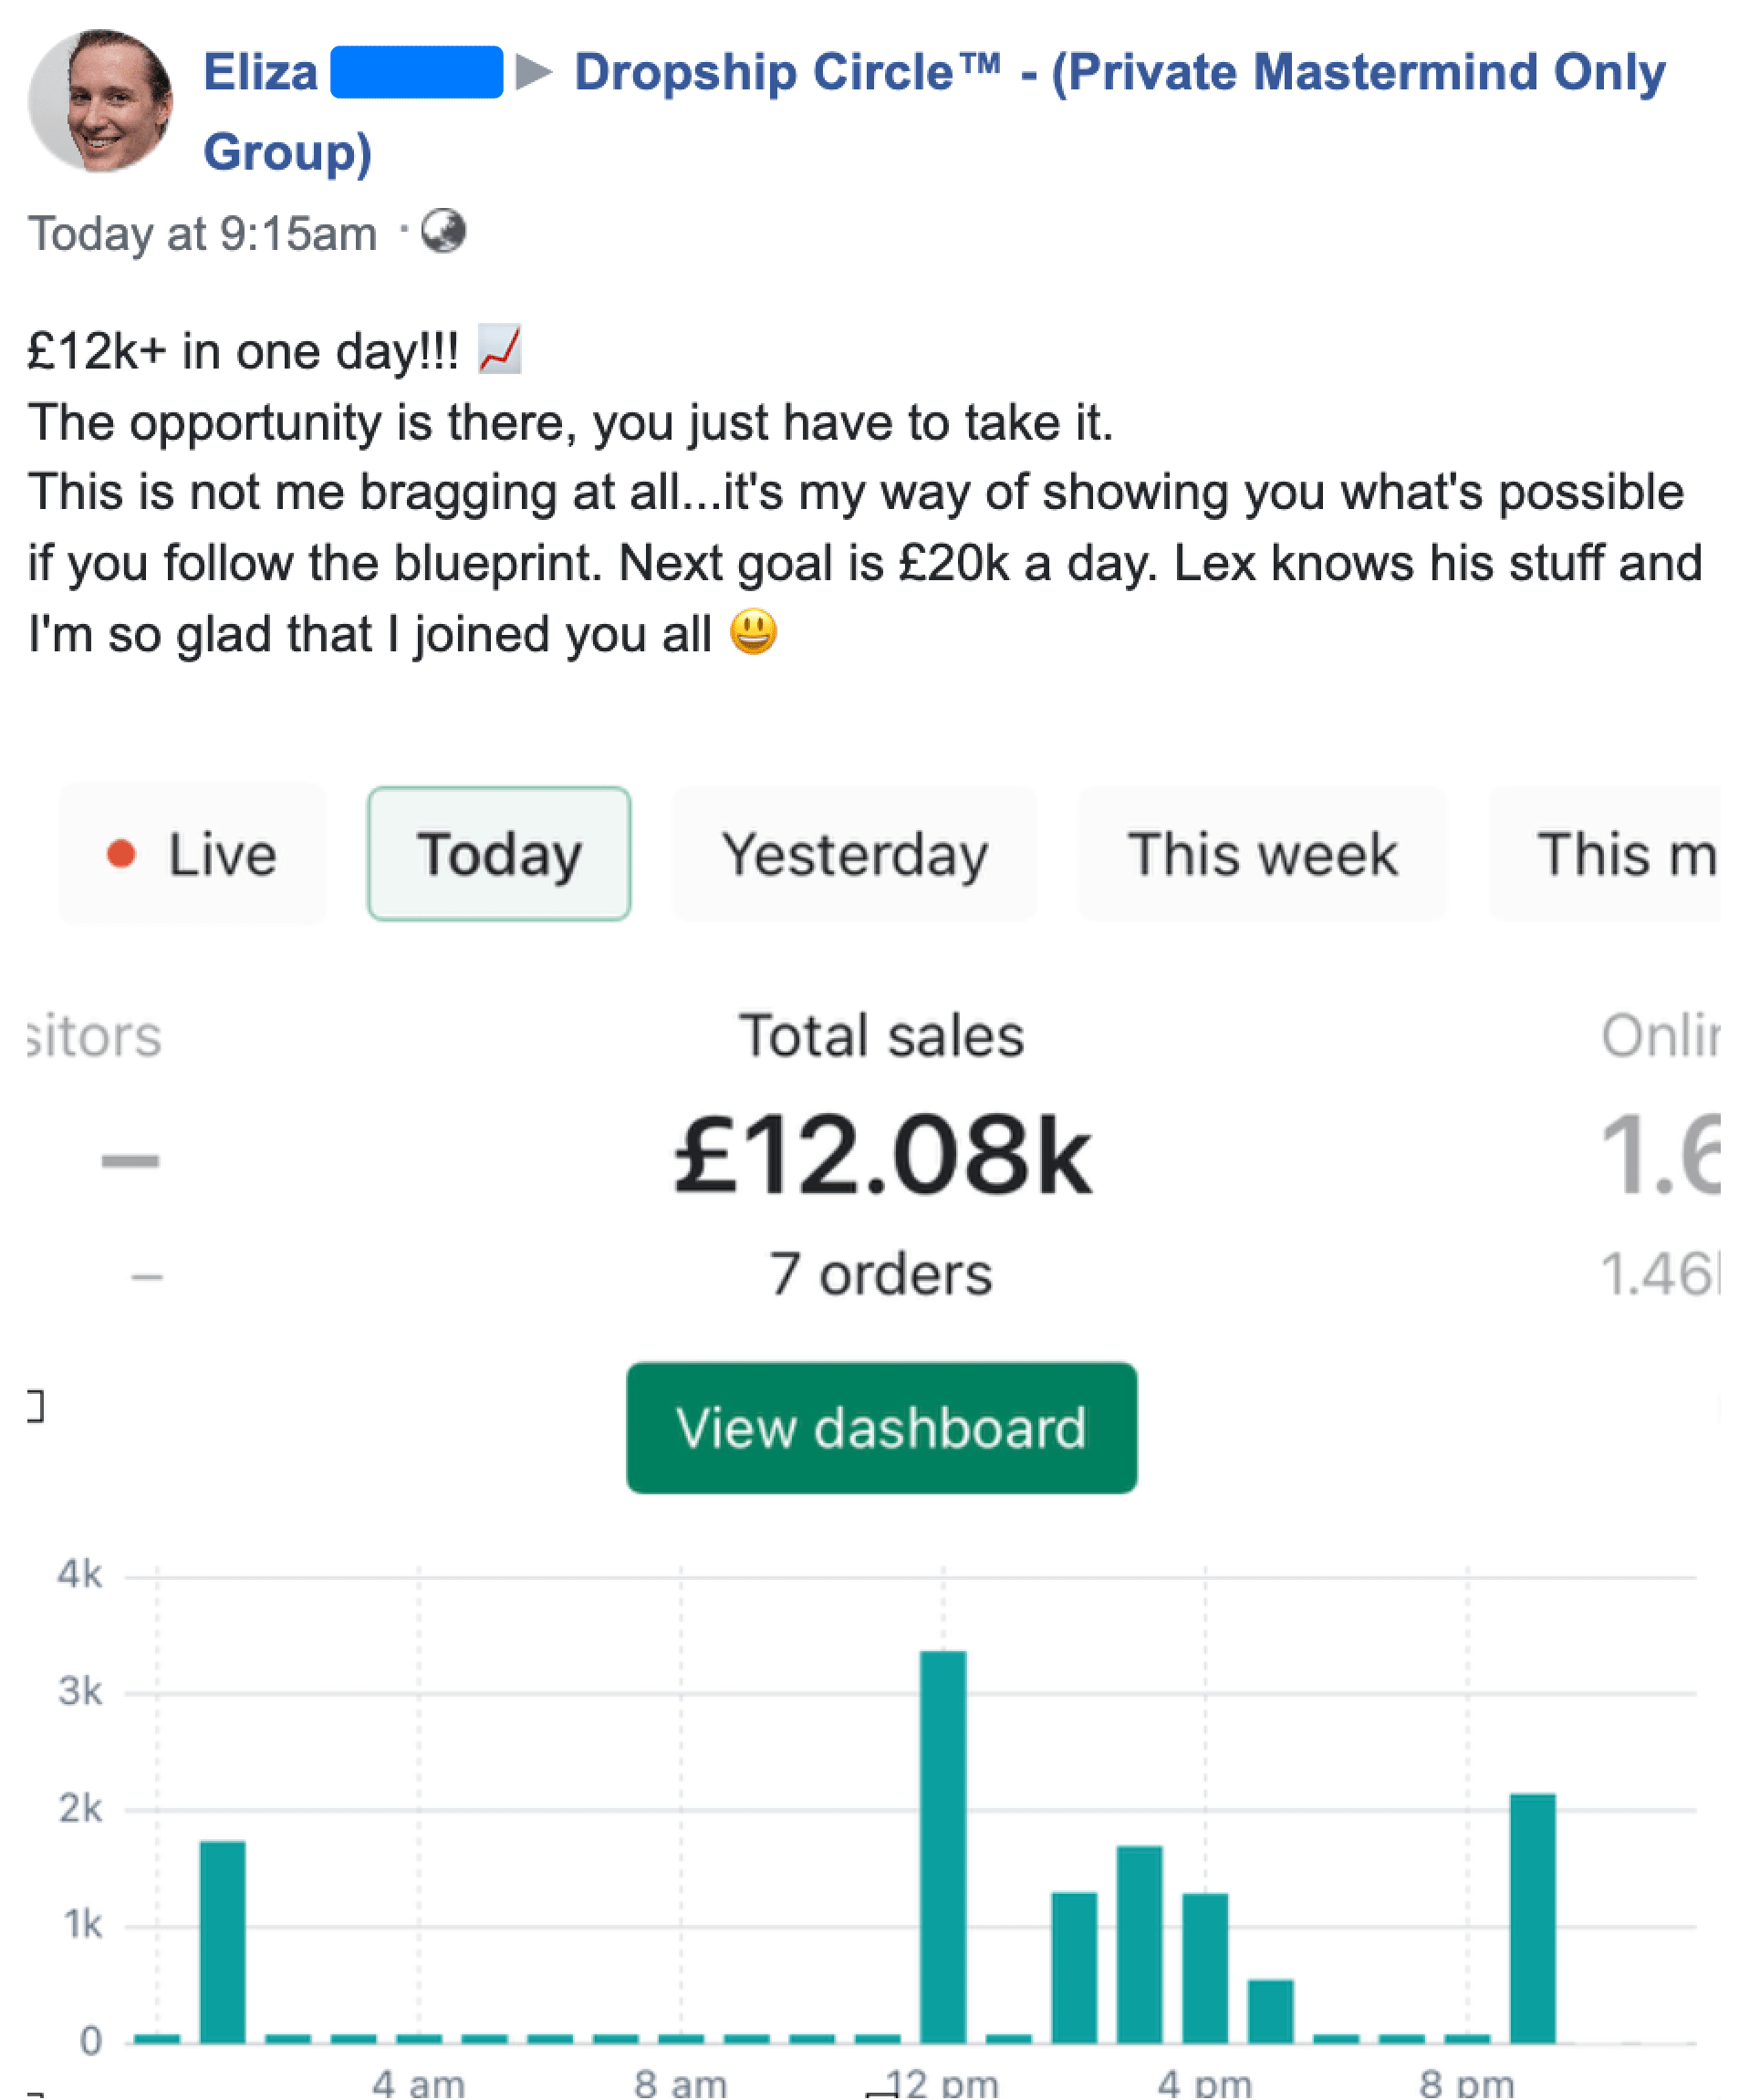The height and width of the screenshot is (2100, 1739).
Task: Switch to the This week tab
Action: [1262, 854]
